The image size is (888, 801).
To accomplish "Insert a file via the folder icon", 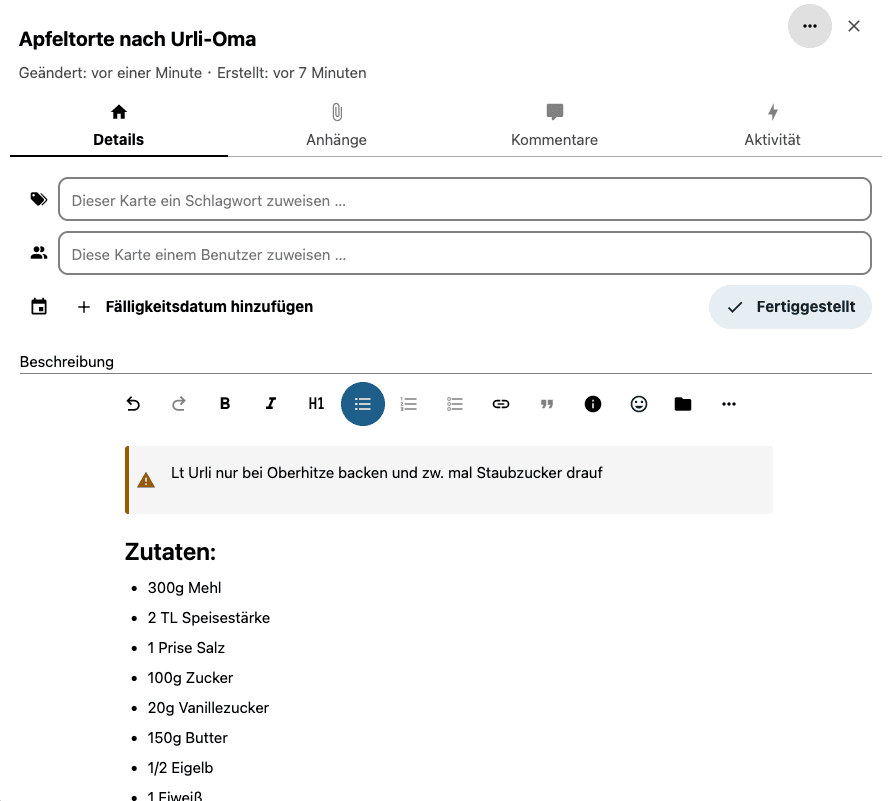I will pyautogui.click(x=683, y=404).
